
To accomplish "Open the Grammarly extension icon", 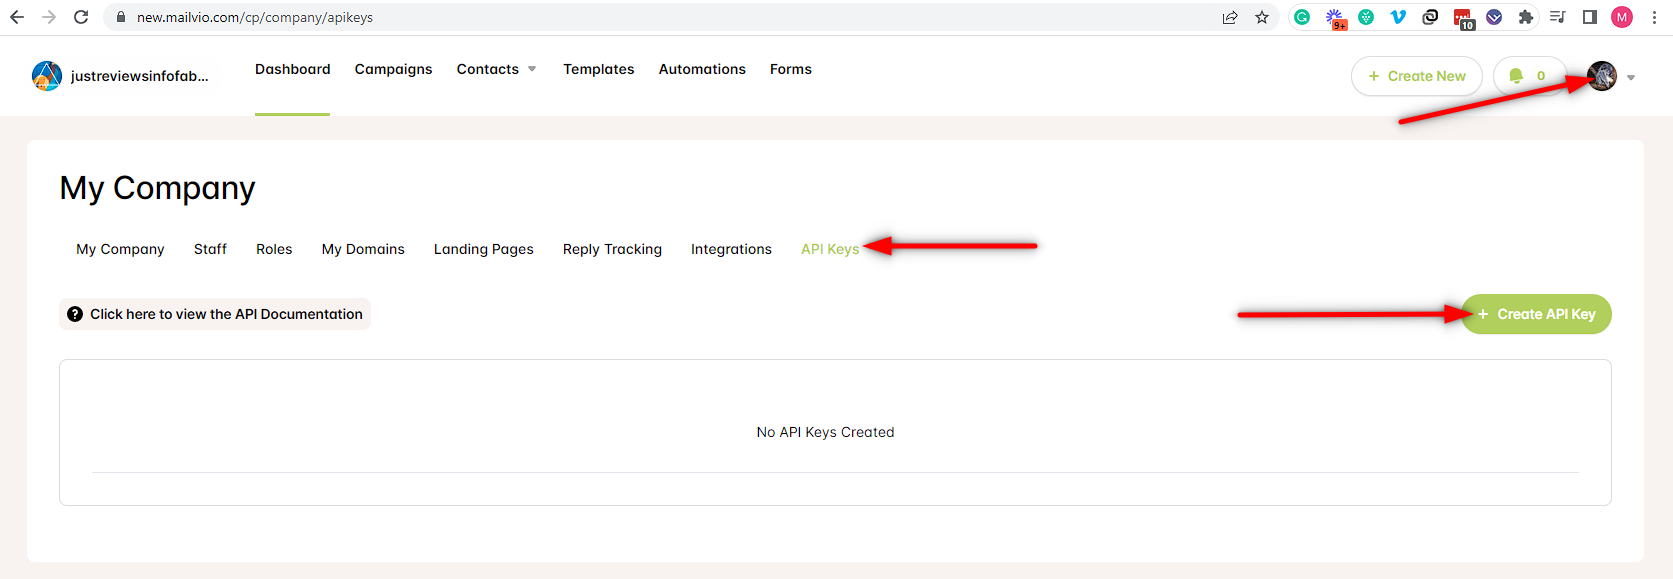I will tap(1302, 17).
